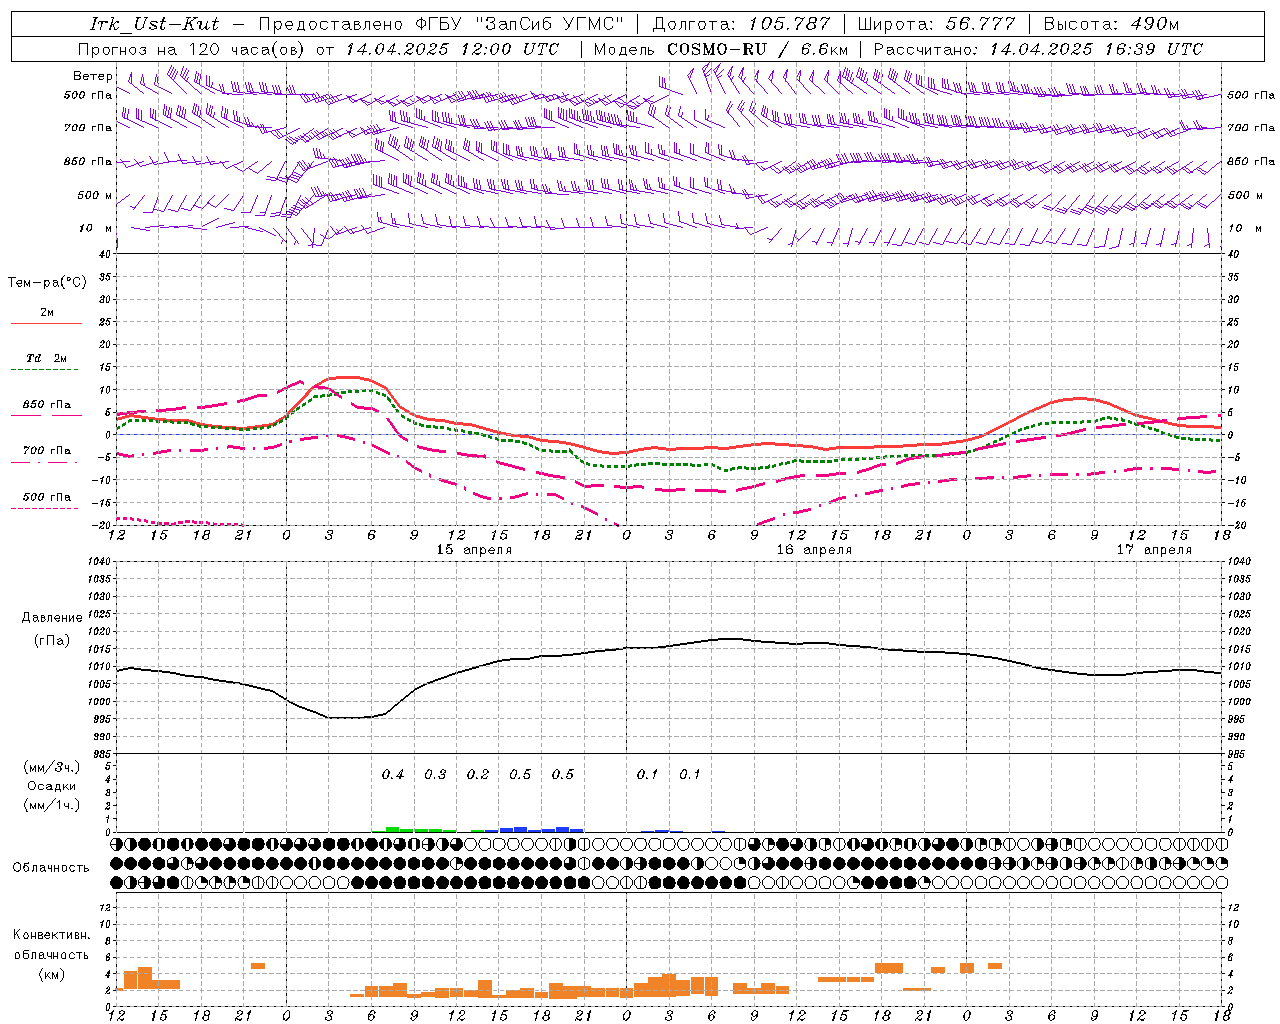Screen dimensions: 1280x1024
Task: Click the station name Irk_Ust-Kut
Action: (154, 24)
